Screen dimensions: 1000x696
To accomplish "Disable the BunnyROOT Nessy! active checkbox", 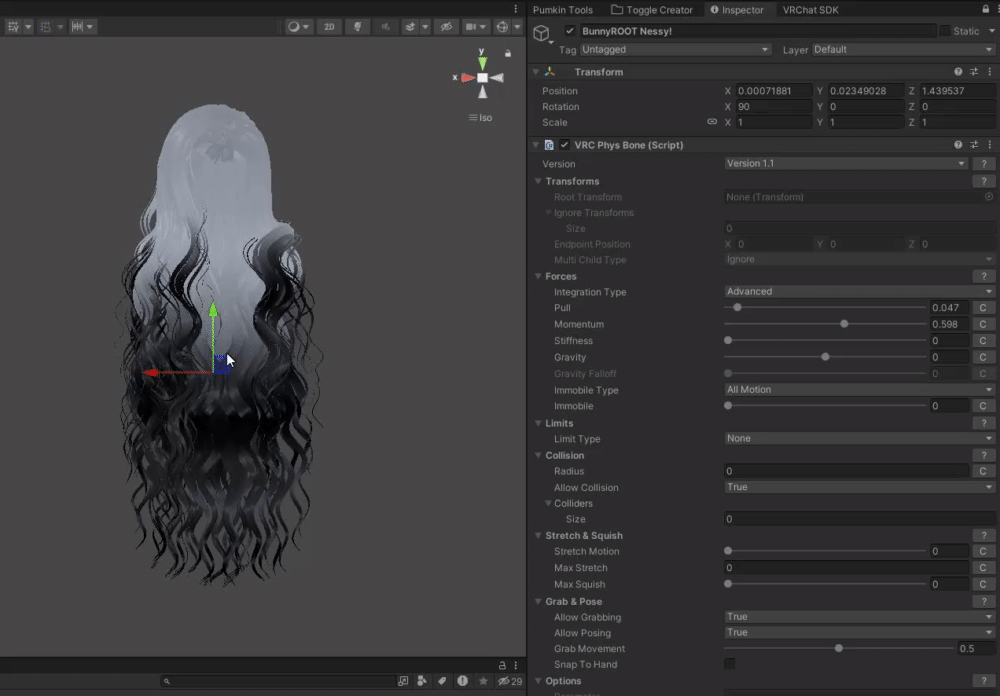I will pyautogui.click(x=570, y=31).
